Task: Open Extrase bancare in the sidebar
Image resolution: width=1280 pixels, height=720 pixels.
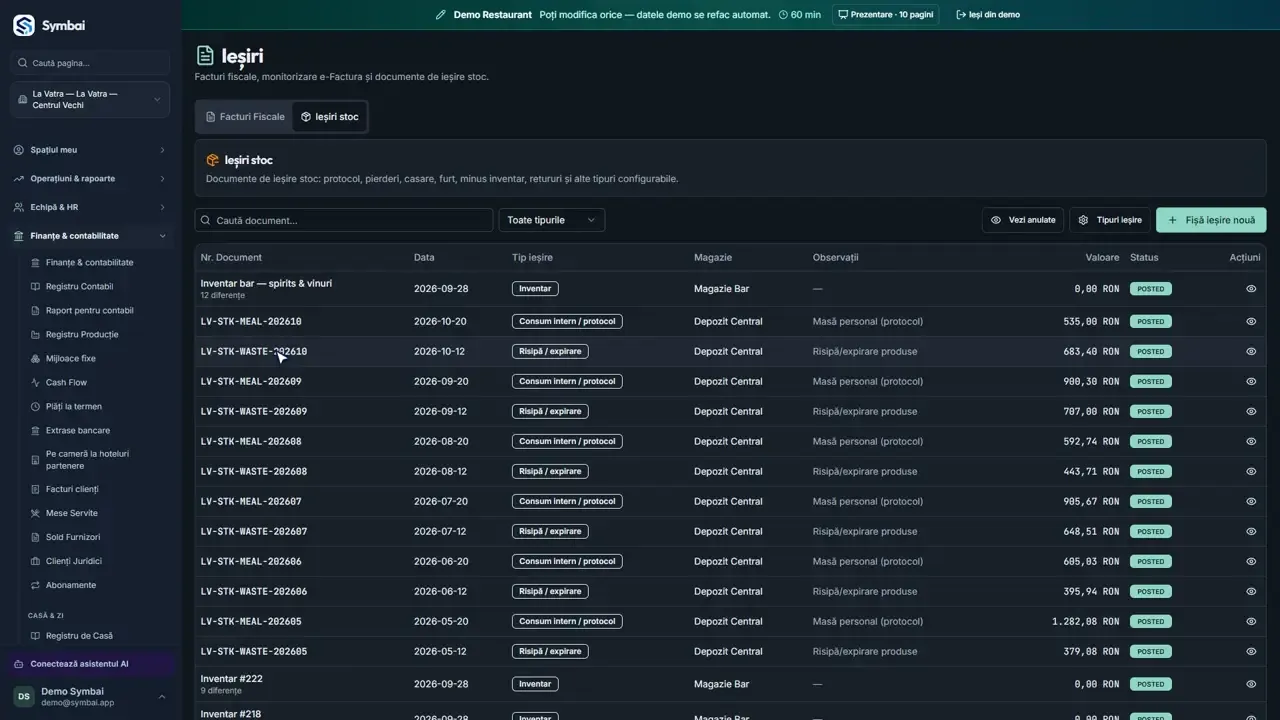Action: click(x=77, y=430)
